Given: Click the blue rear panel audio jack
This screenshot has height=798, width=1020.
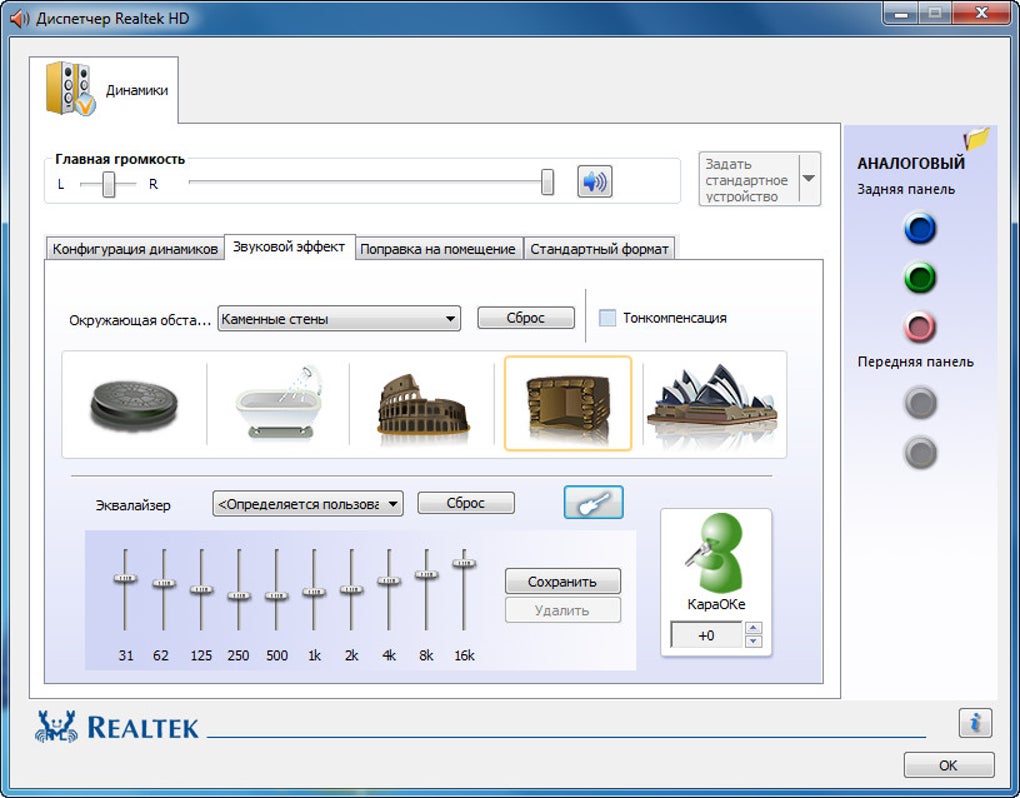Looking at the screenshot, I should click(920, 228).
